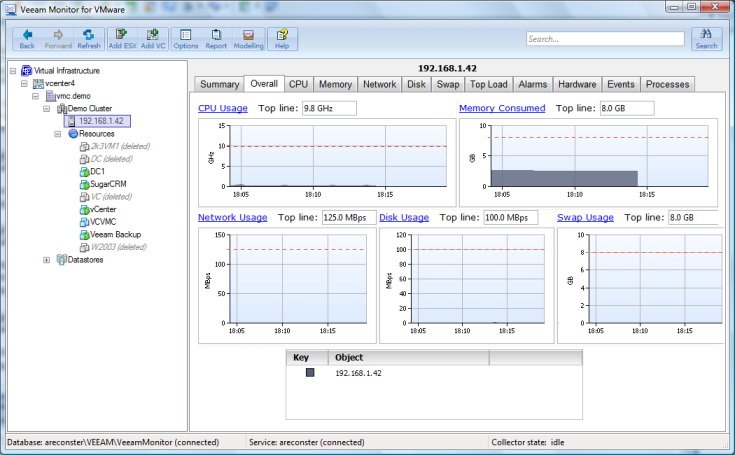Collapse the Virtual Infrastructure root node
This screenshot has height=455, width=735.
pos(11,71)
